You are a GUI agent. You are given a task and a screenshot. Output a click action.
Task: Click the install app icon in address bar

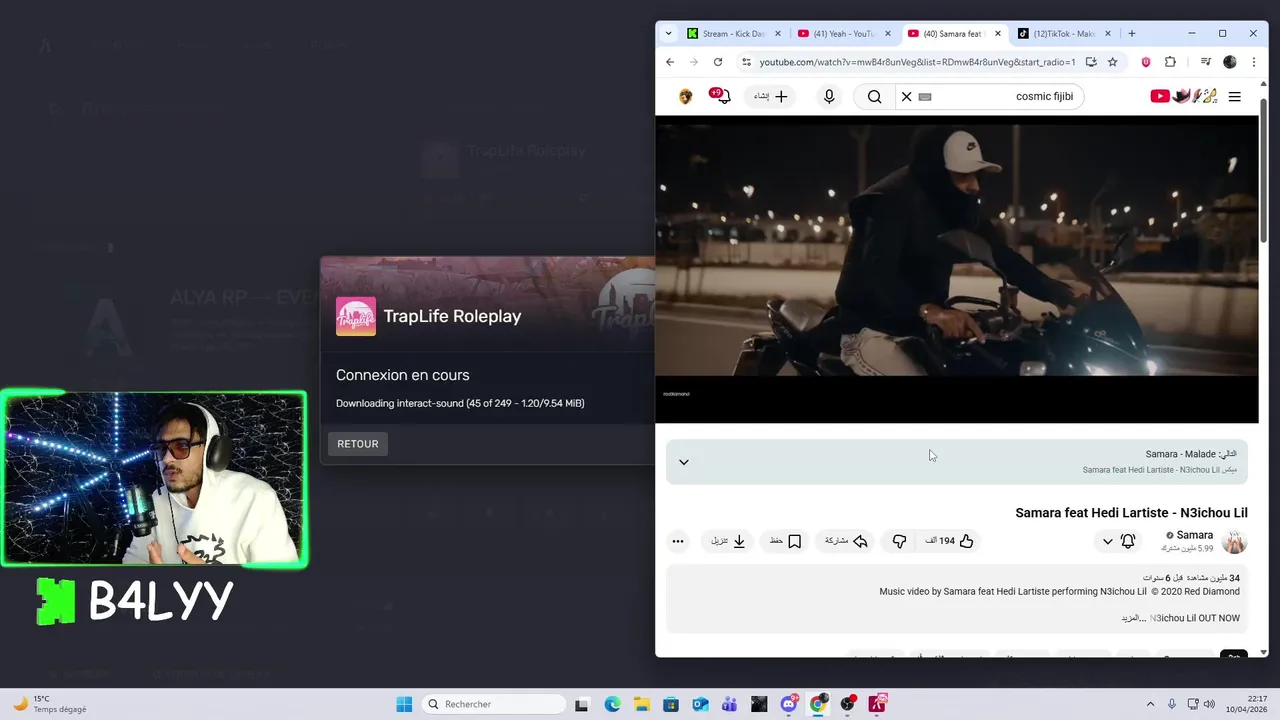pyautogui.click(x=1091, y=62)
